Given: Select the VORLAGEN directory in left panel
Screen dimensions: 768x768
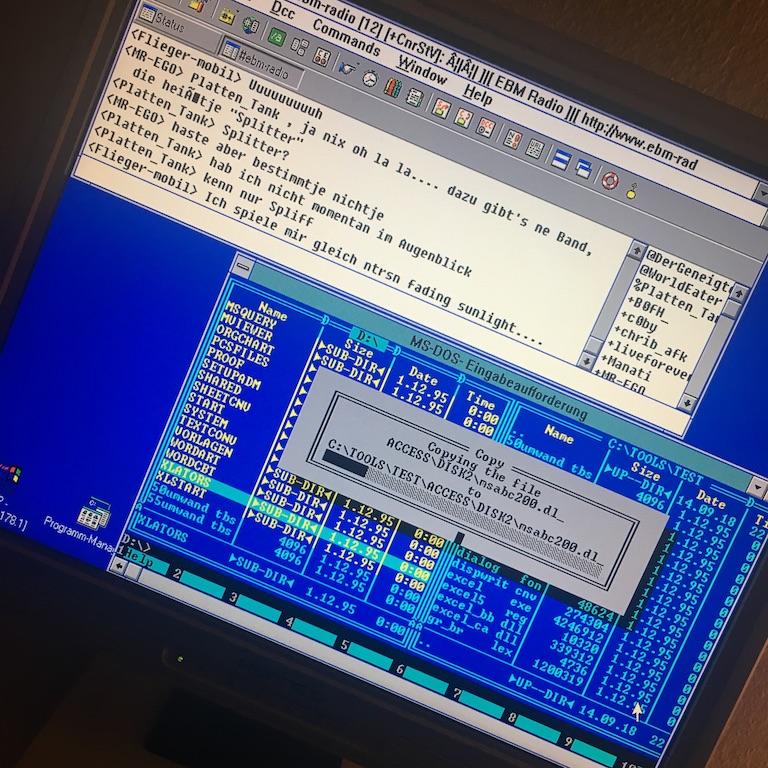Looking at the screenshot, I should point(203,441).
